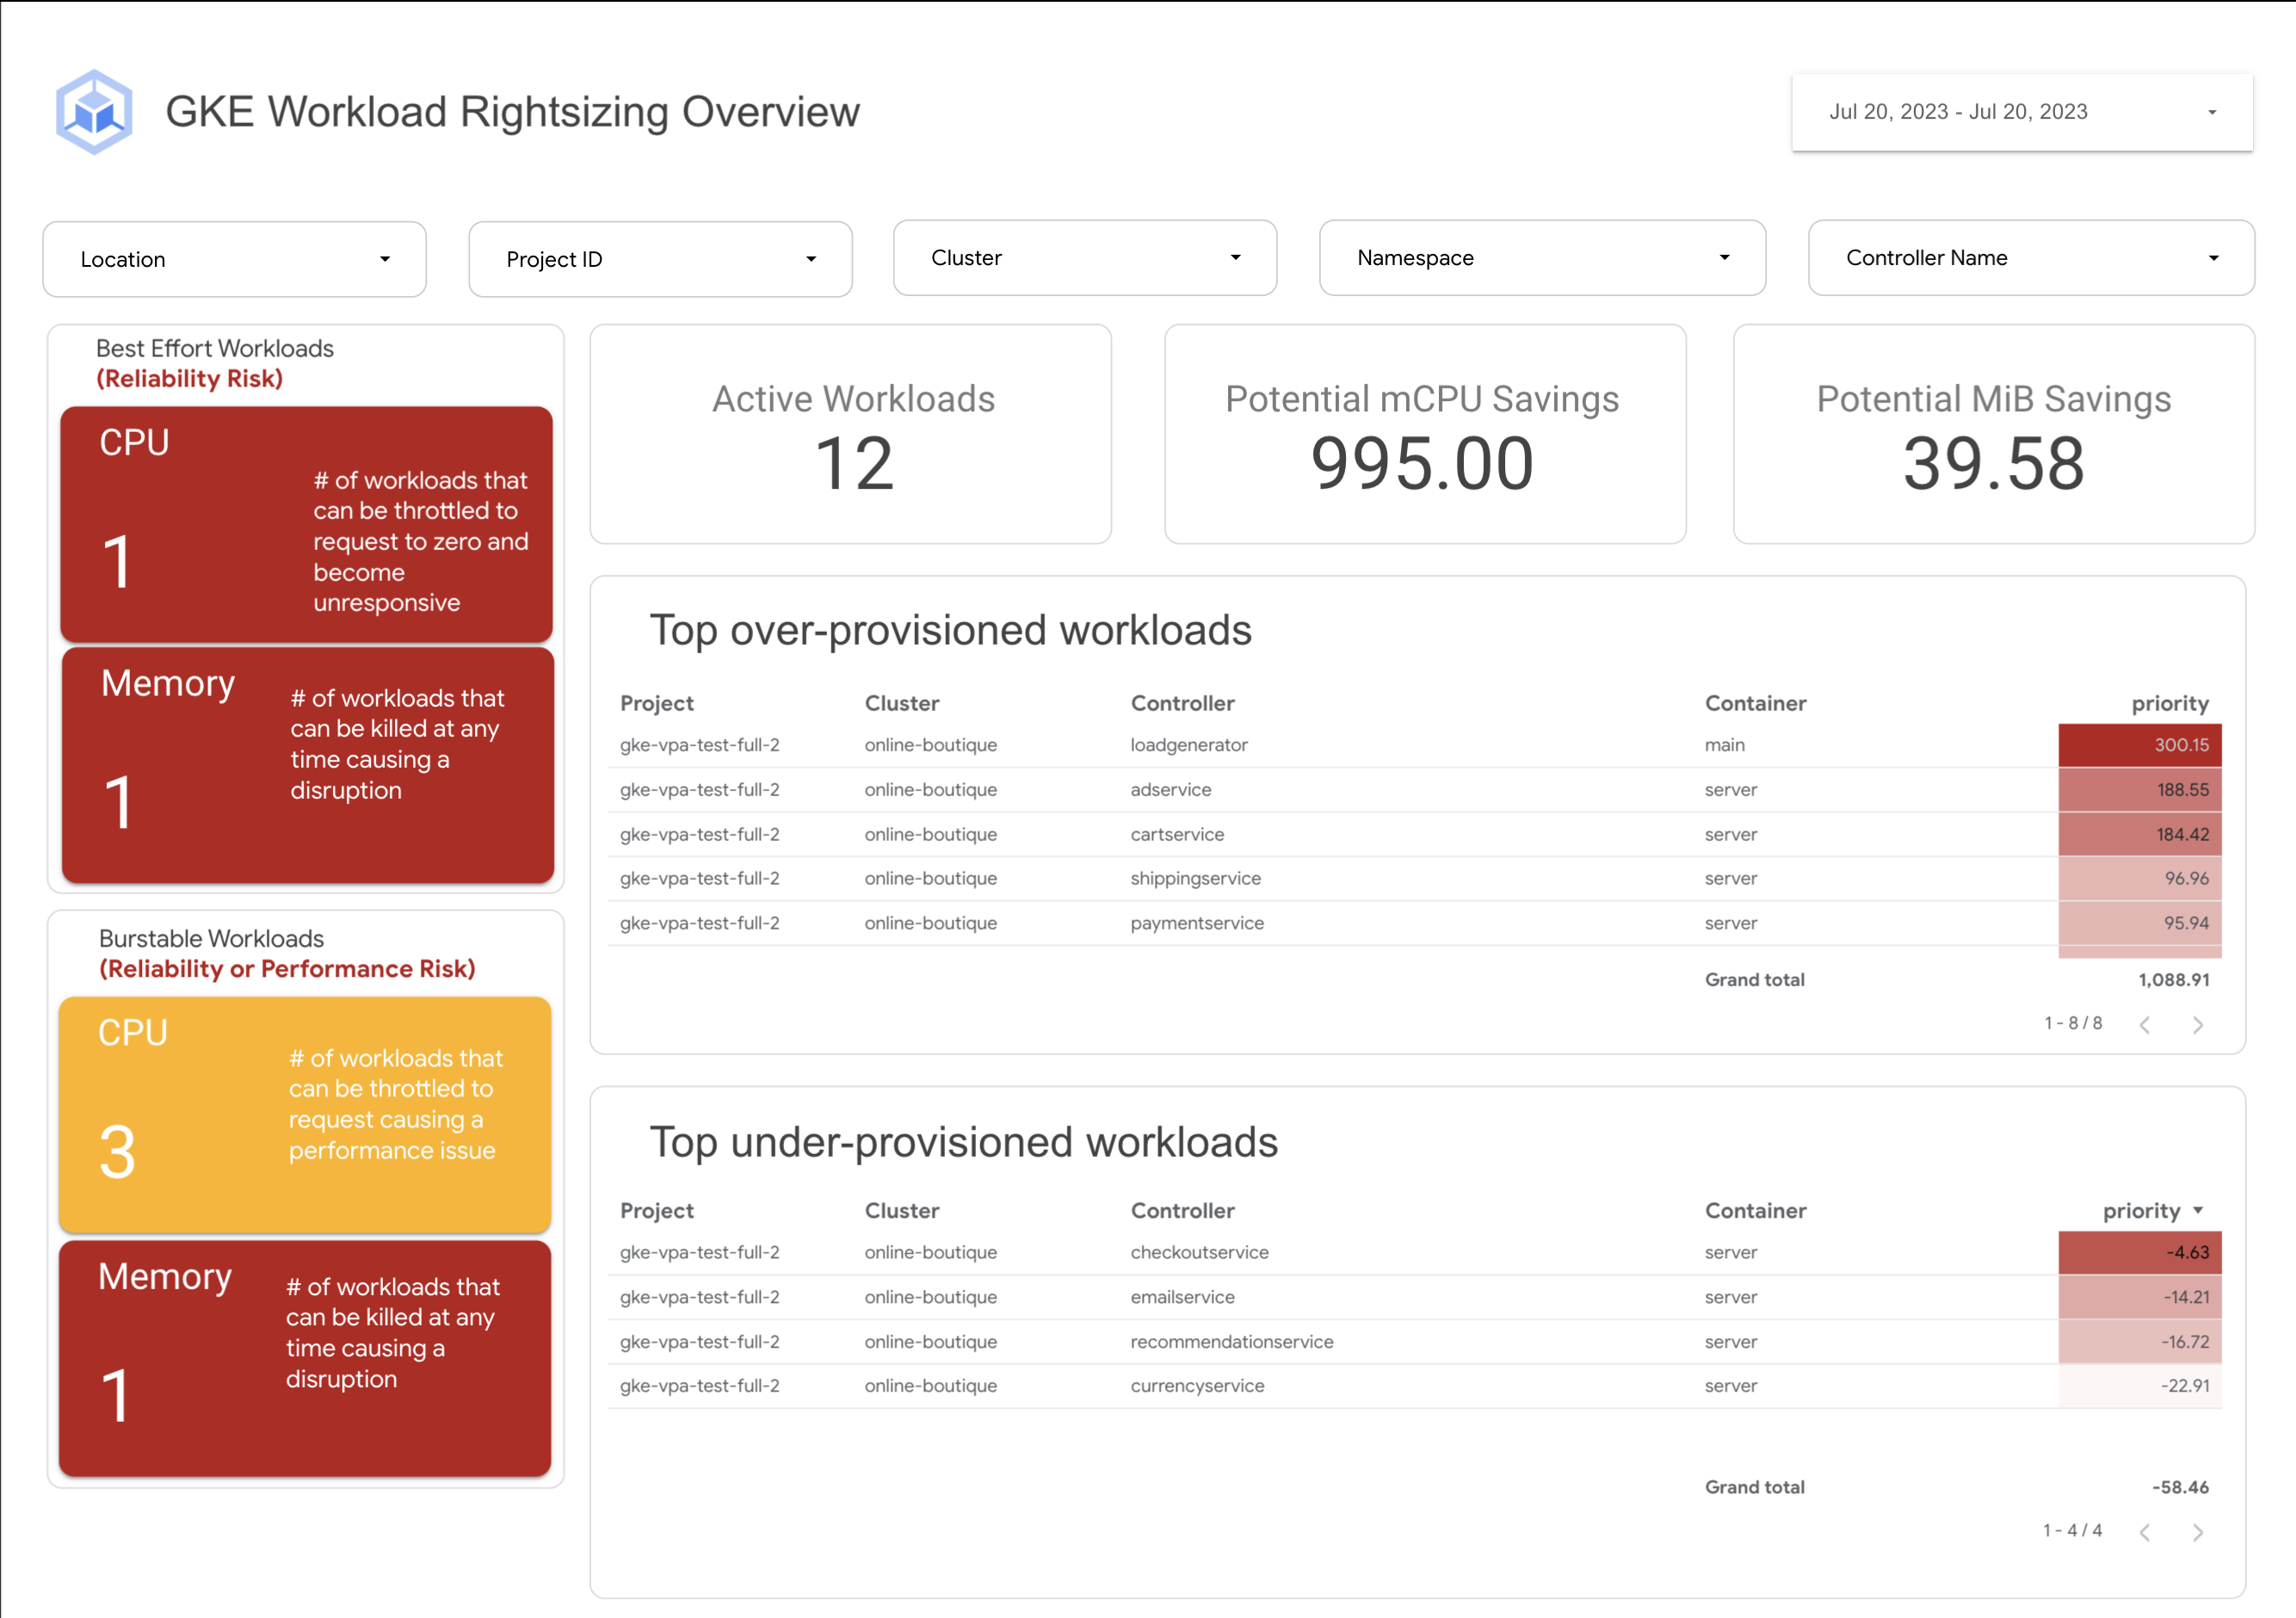Open the Project ID filter dropdown
This screenshot has width=2296, height=1618.
(660, 259)
